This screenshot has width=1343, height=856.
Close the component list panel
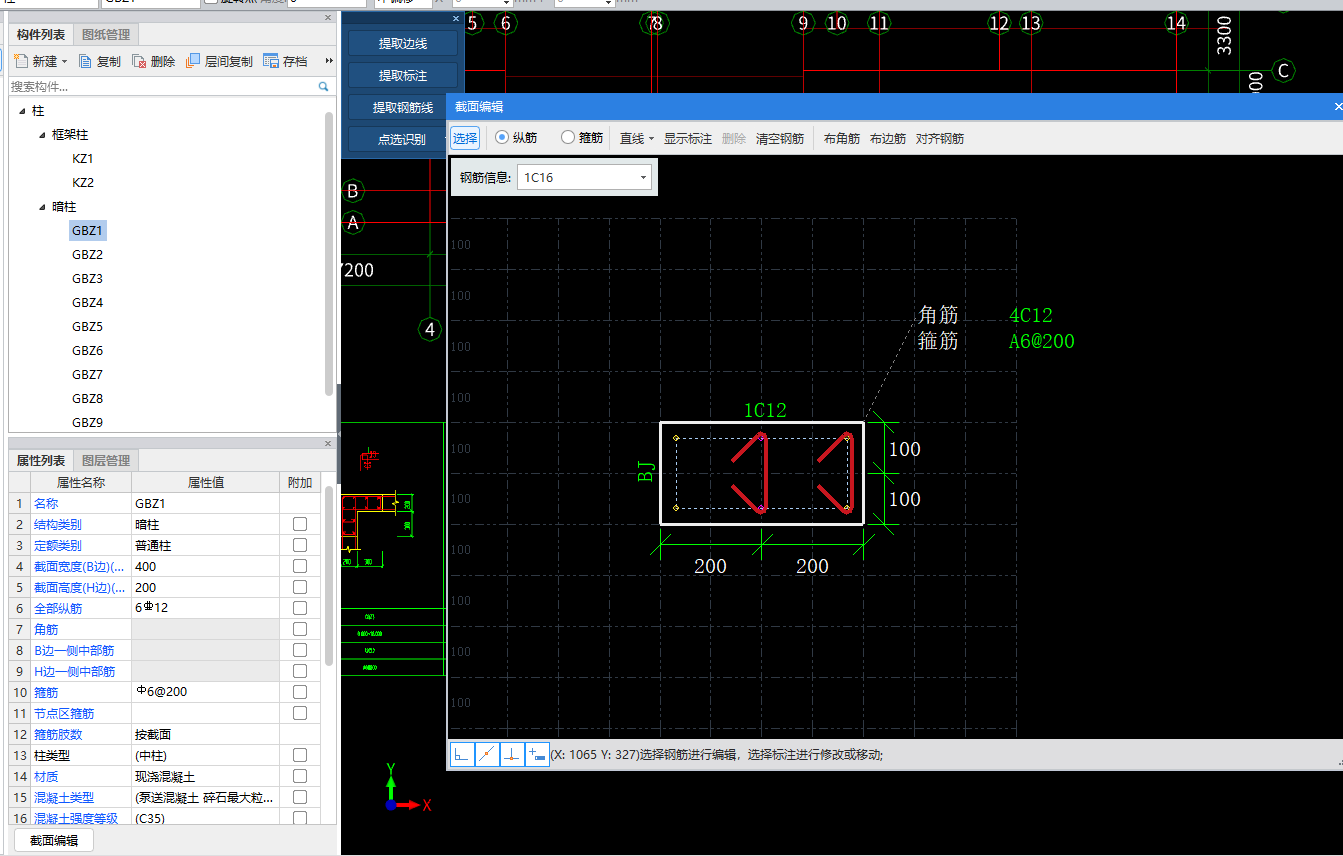point(328,18)
